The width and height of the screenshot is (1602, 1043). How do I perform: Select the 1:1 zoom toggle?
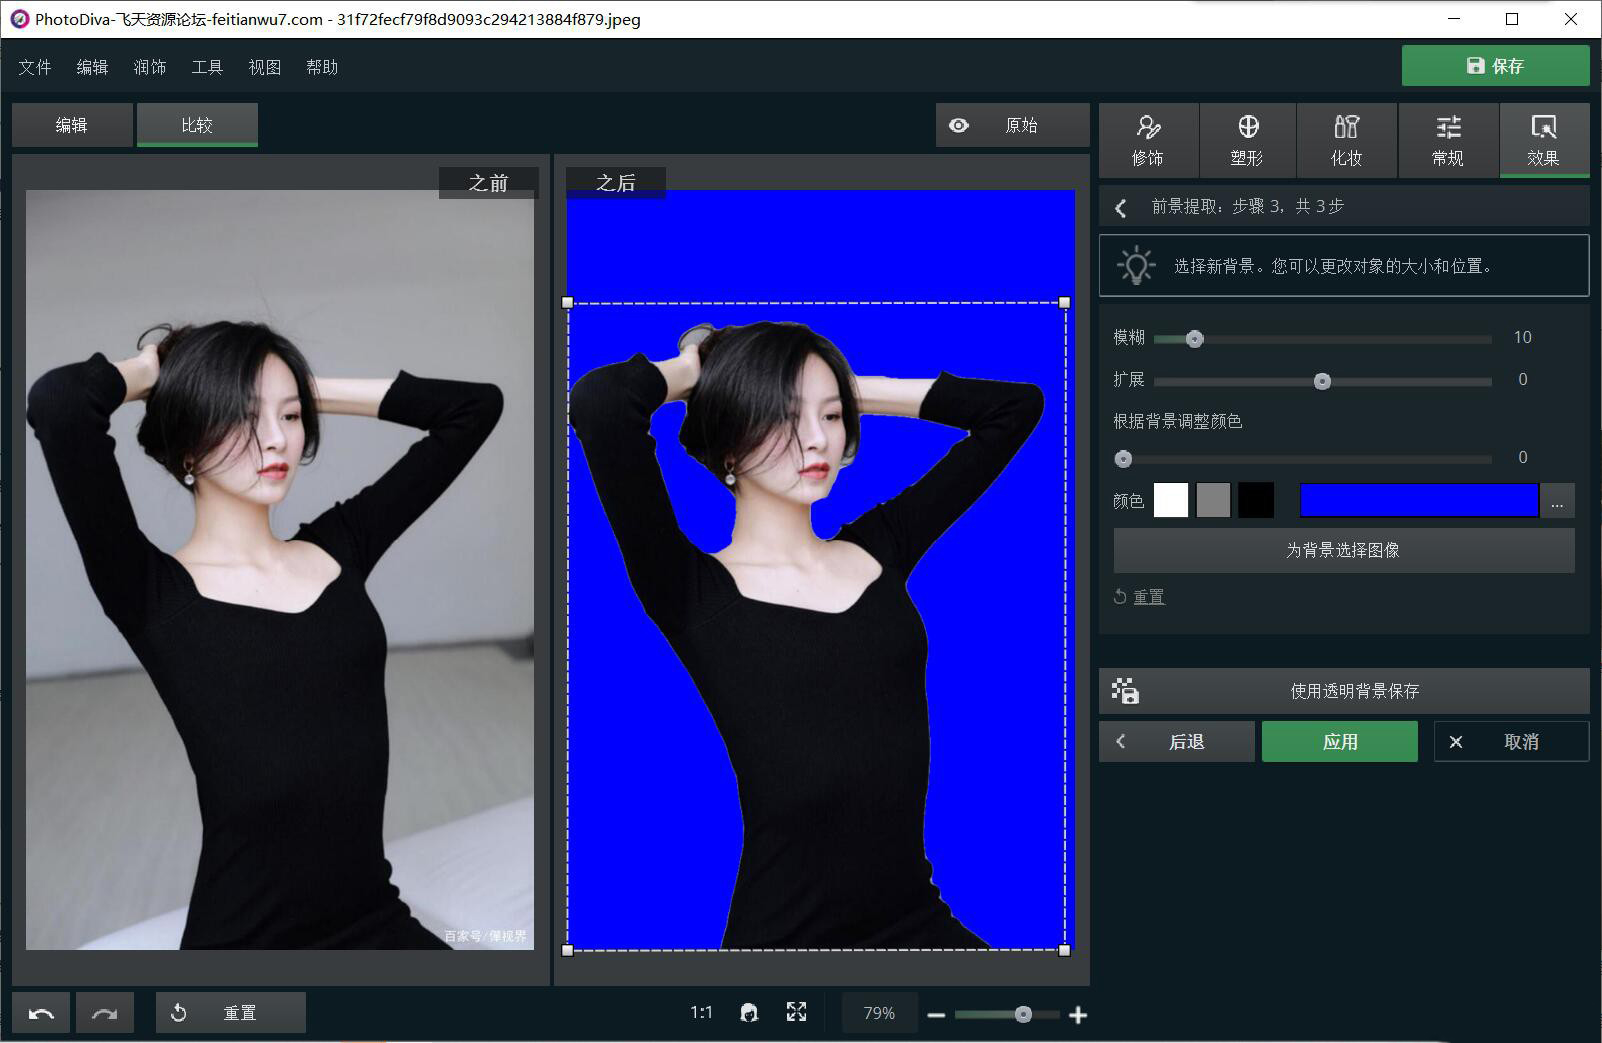(x=701, y=1012)
